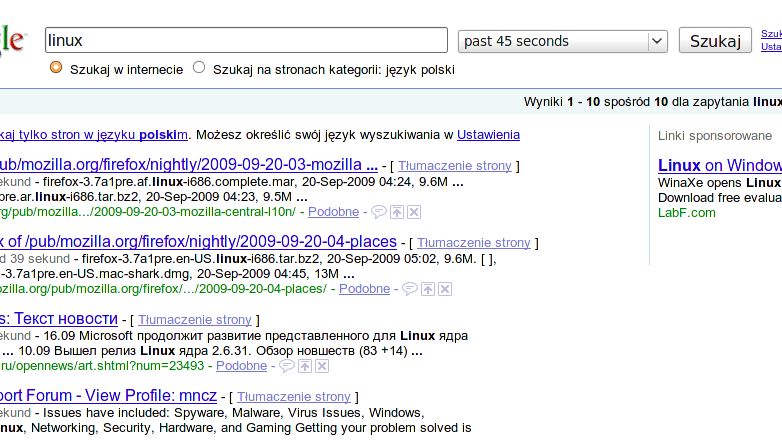Screen dimensions: 782x440
Task: Open the 'past 45 seconds' time dropdown
Action: (x=563, y=41)
